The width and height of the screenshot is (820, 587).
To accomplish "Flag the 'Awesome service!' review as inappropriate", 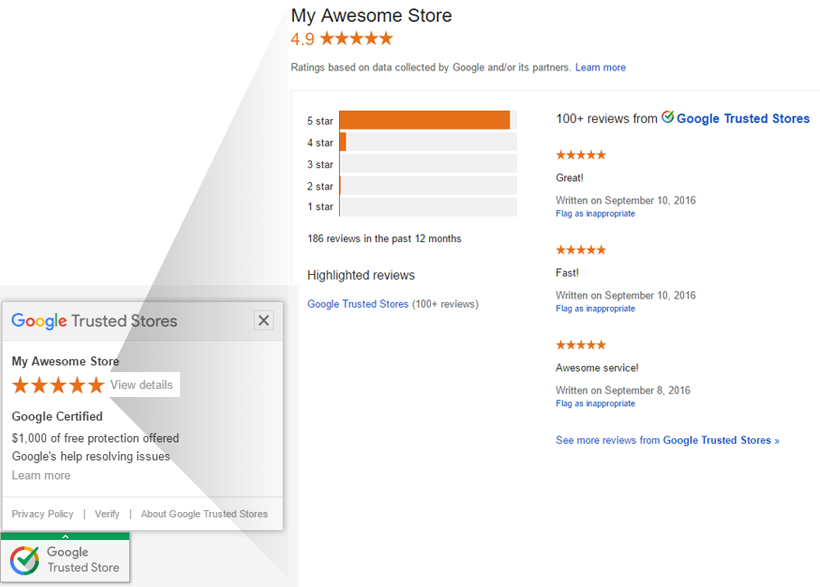I will 595,404.
